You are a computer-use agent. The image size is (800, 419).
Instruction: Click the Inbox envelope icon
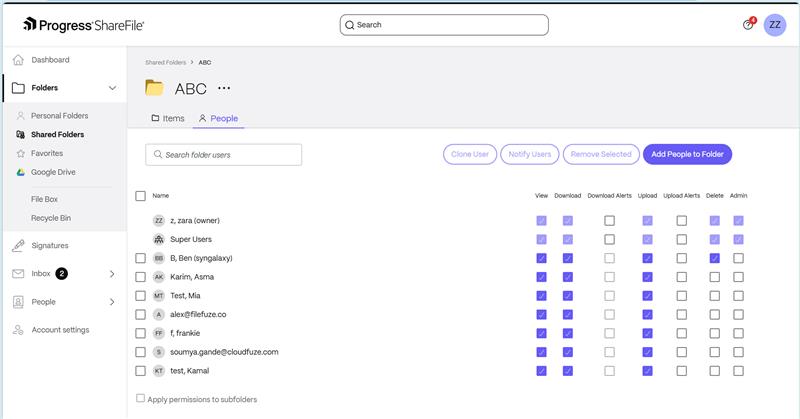(x=18, y=274)
